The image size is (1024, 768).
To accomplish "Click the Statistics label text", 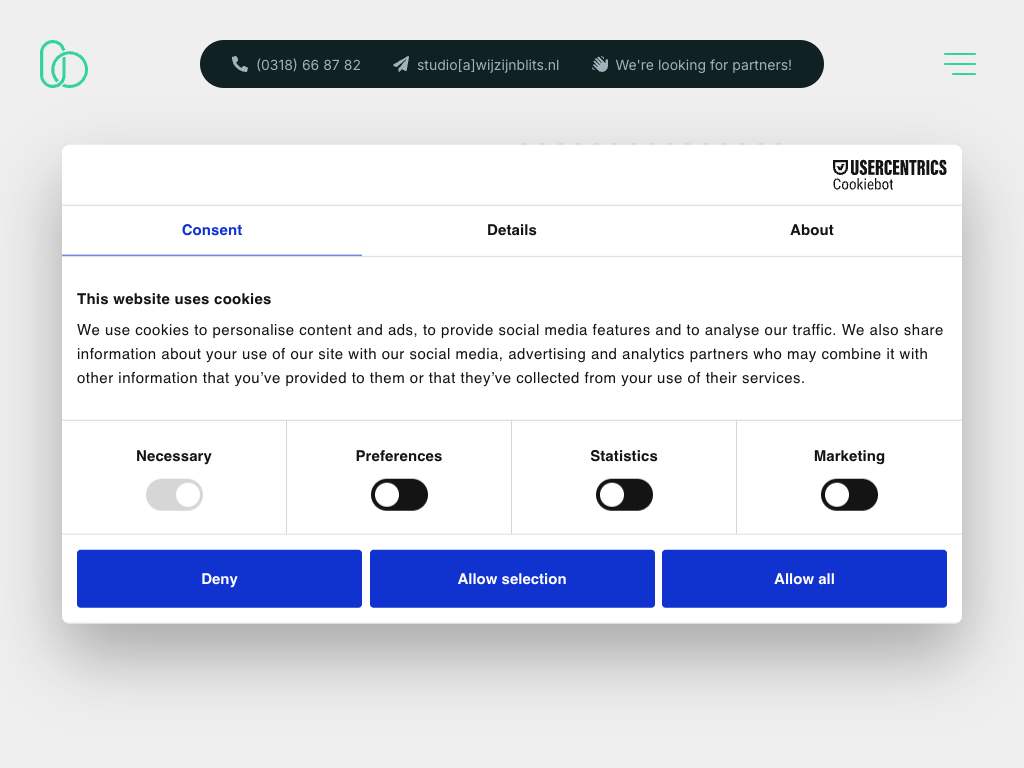I will [624, 456].
